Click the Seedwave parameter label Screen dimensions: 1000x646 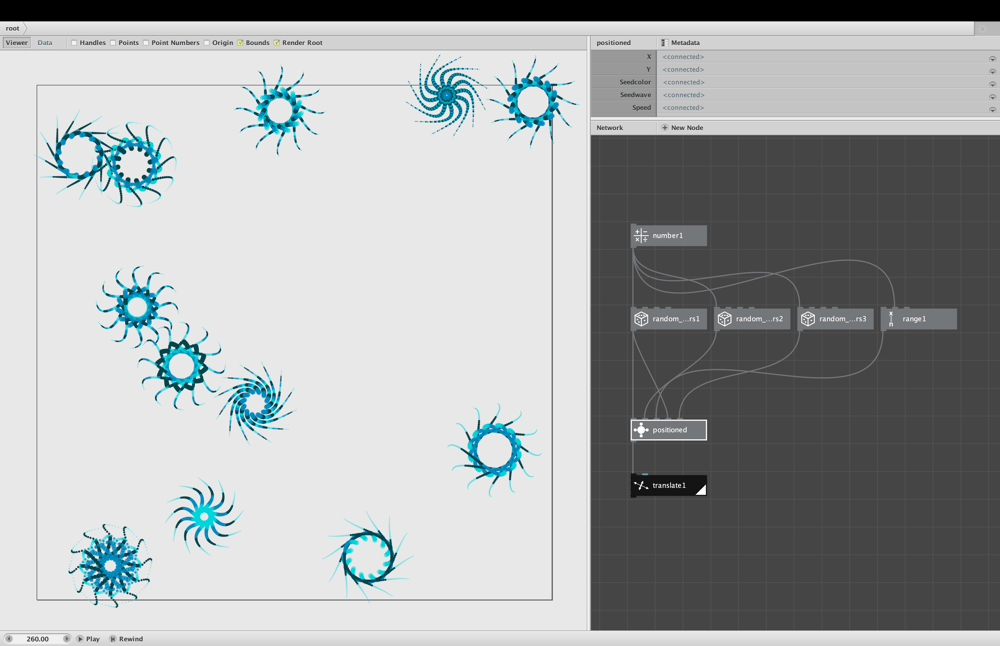coord(635,95)
